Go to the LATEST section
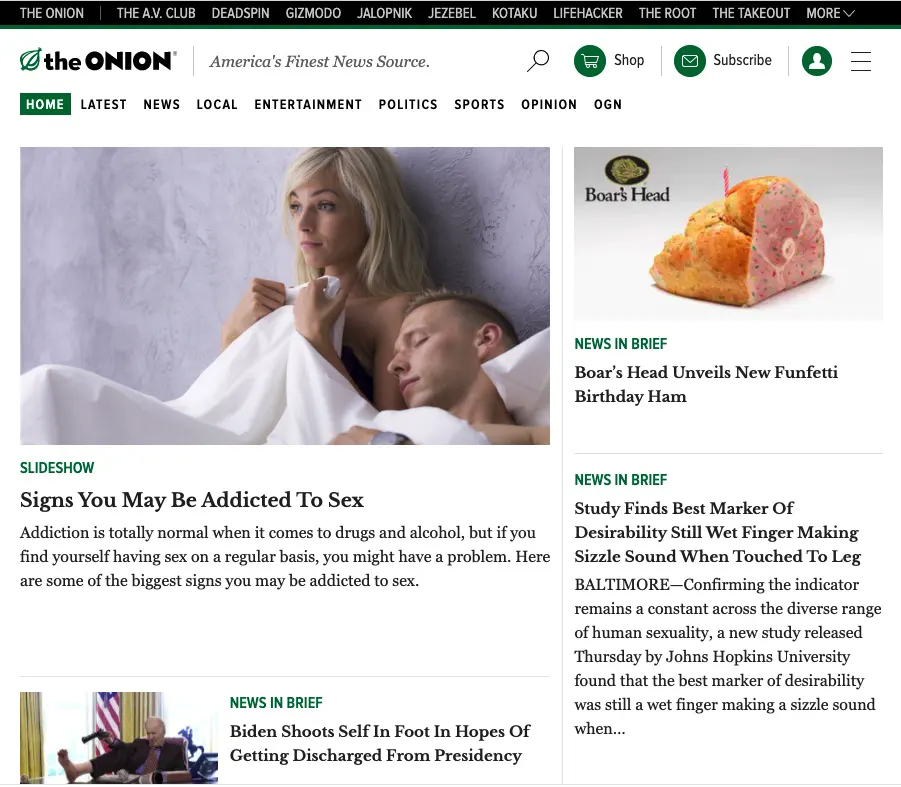This screenshot has width=901, height=787. [x=103, y=105]
